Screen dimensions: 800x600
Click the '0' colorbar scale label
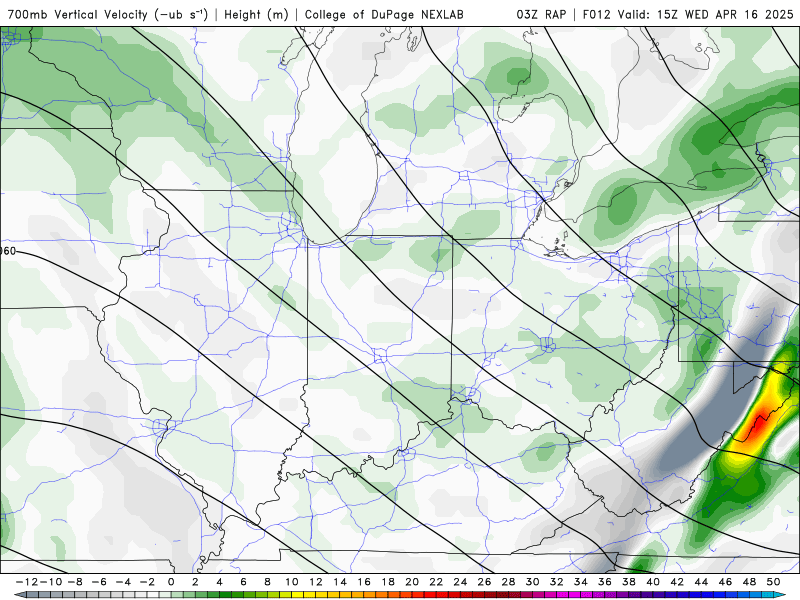(171, 582)
